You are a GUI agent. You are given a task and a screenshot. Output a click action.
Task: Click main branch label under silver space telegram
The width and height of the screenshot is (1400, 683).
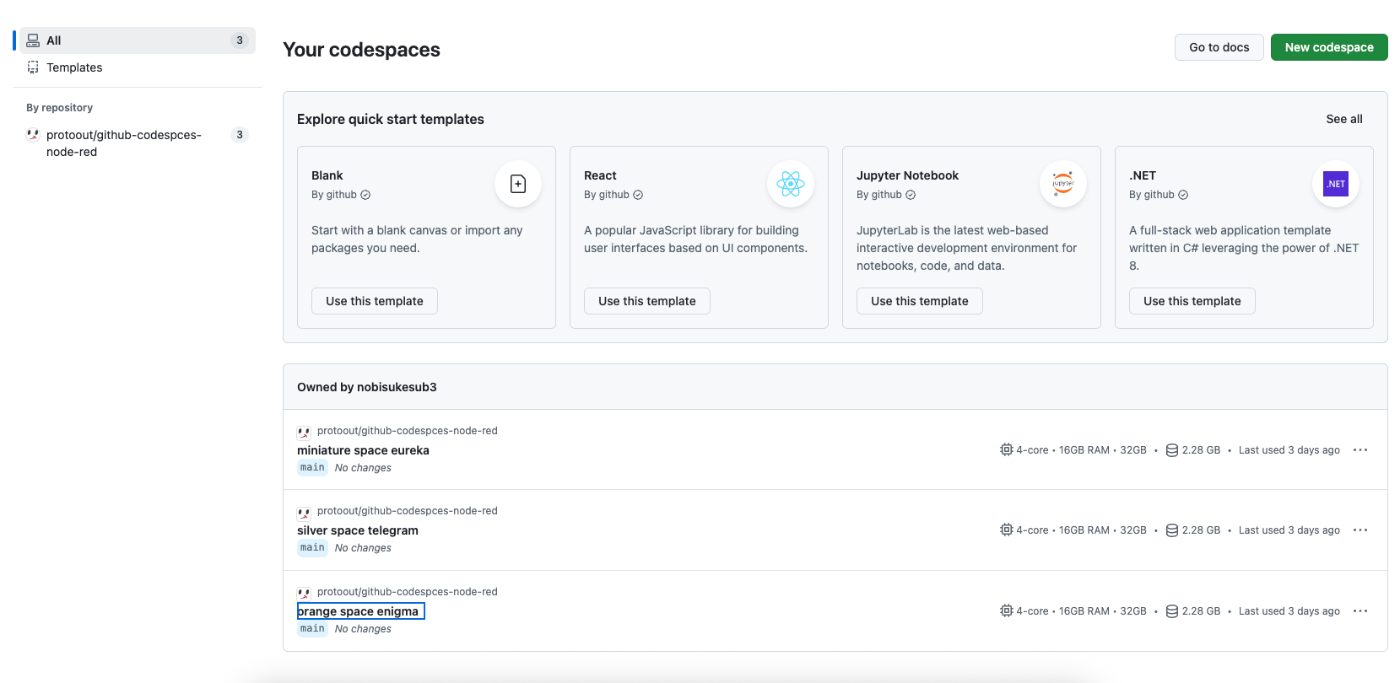[312, 548]
